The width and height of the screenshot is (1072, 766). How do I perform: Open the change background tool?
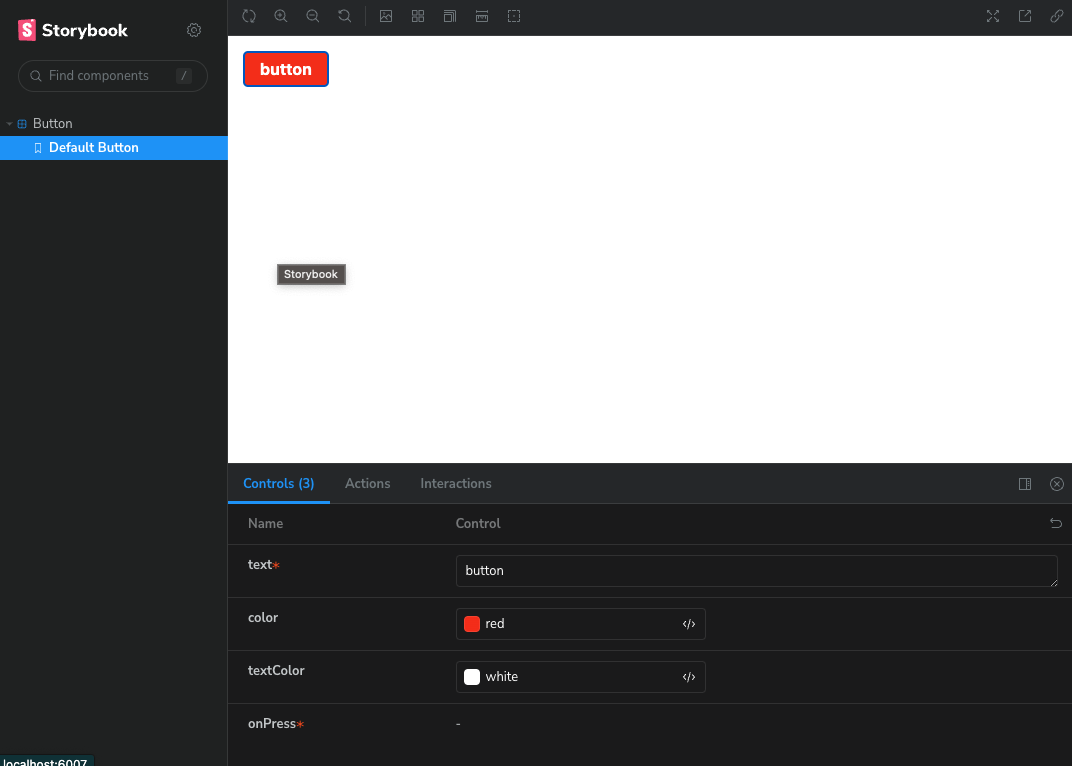coord(386,16)
